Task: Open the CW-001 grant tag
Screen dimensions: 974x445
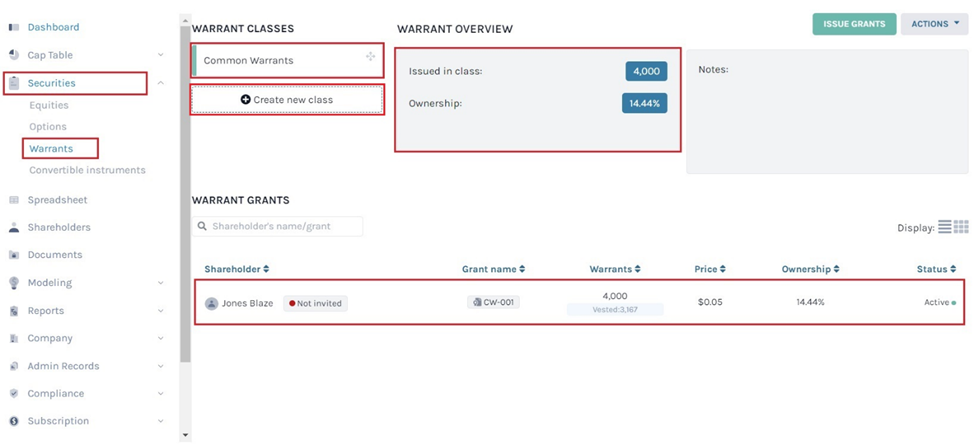Action: pos(494,303)
